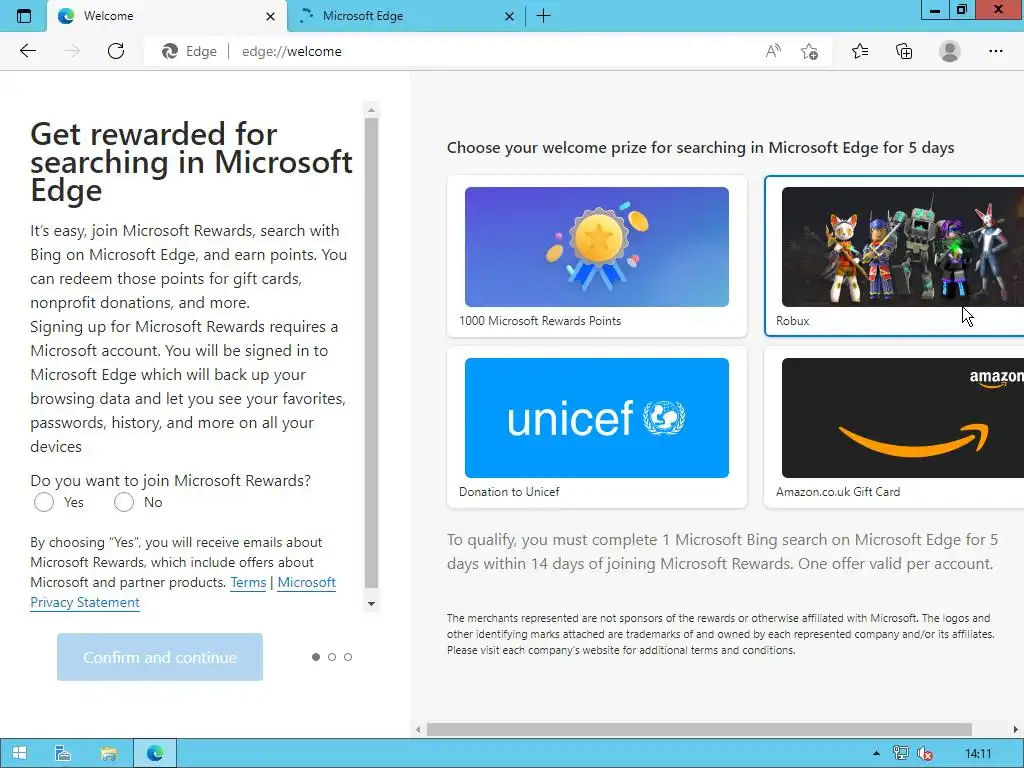Click the Read aloud icon

(x=773, y=51)
